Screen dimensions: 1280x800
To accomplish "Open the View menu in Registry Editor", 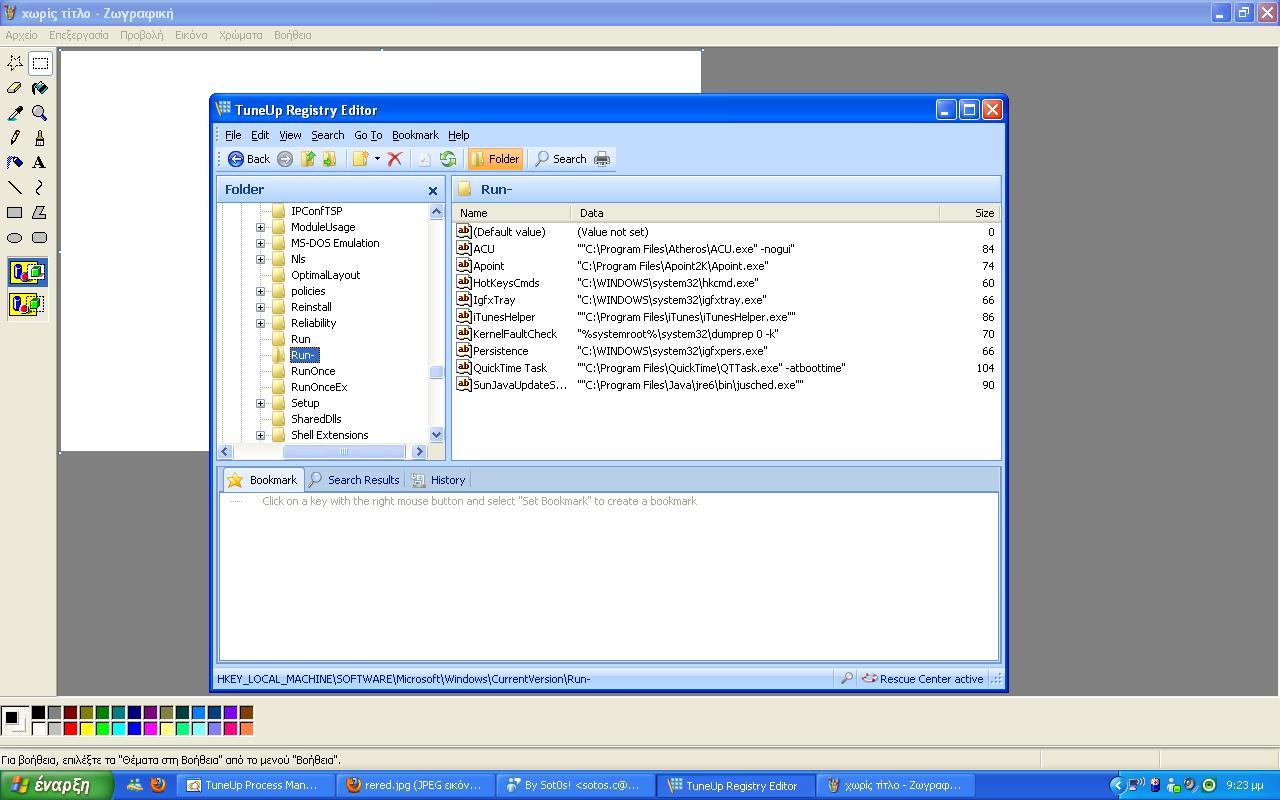I will [x=290, y=135].
